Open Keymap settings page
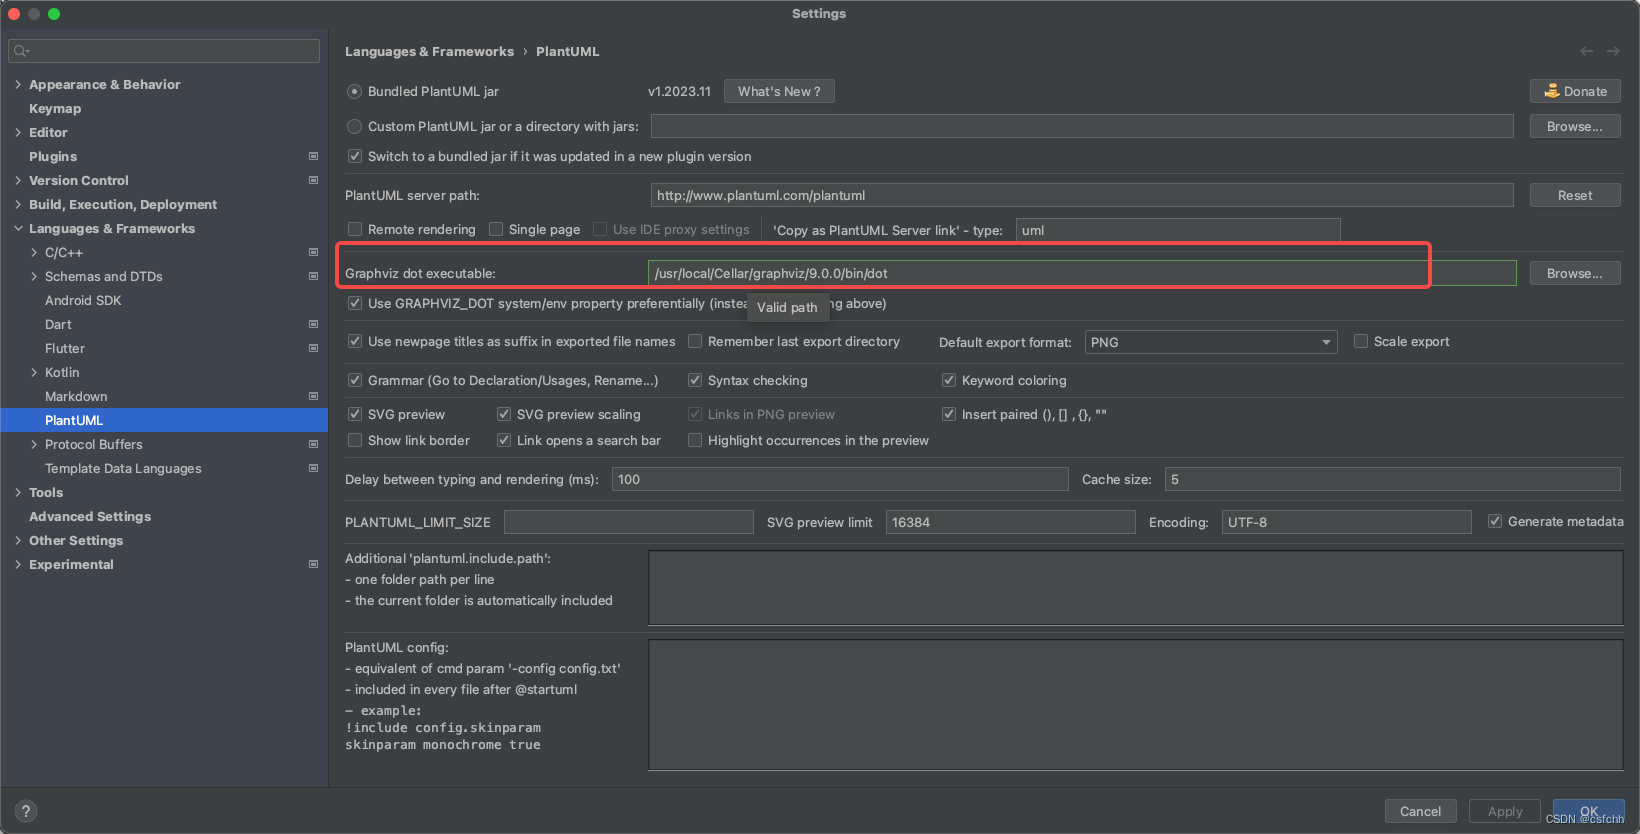1640x834 pixels. 55,108
